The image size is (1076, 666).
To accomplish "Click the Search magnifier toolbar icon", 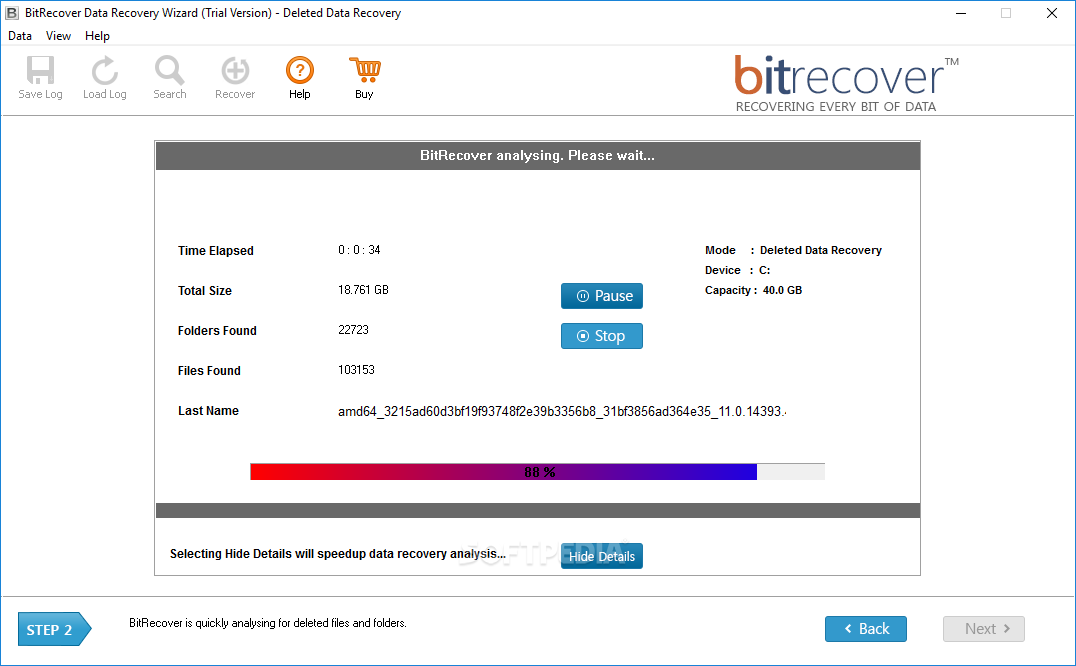I will 169,70.
